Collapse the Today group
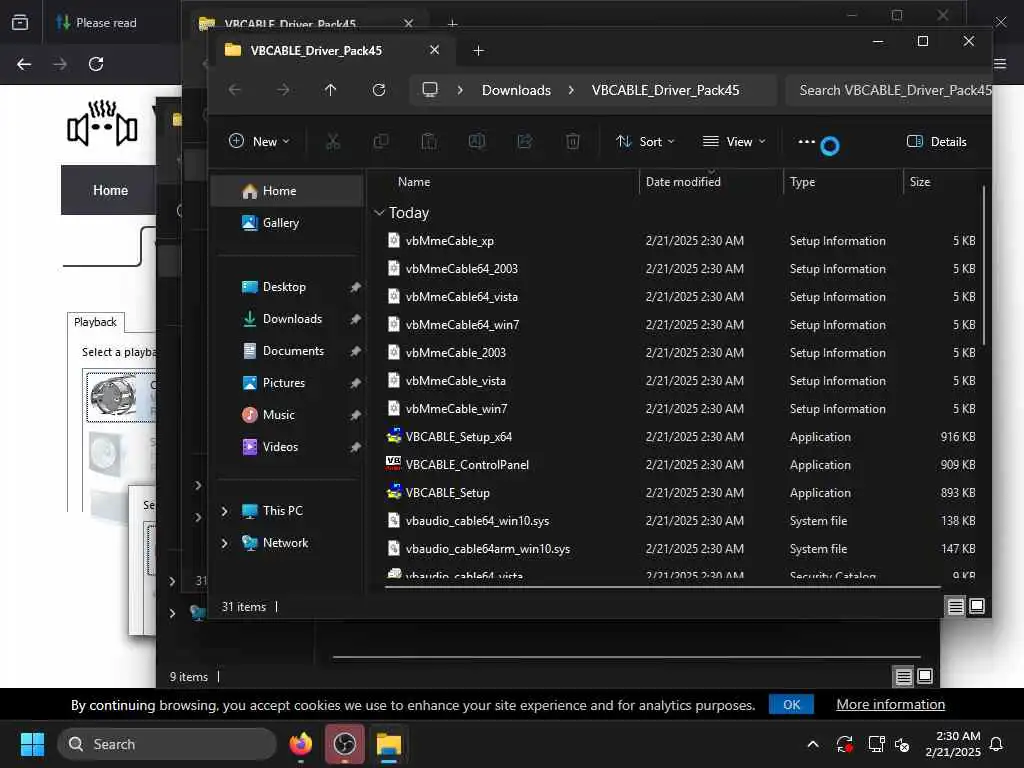 pyautogui.click(x=379, y=213)
